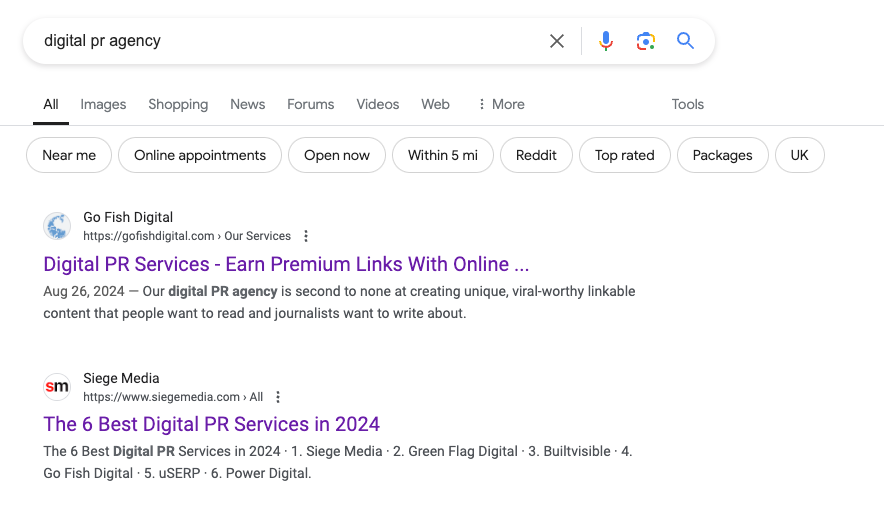The height and width of the screenshot is (519, 884).
Task: Click the www.siegemedia.com URL breadcrumb
Action: pos(173,397)
